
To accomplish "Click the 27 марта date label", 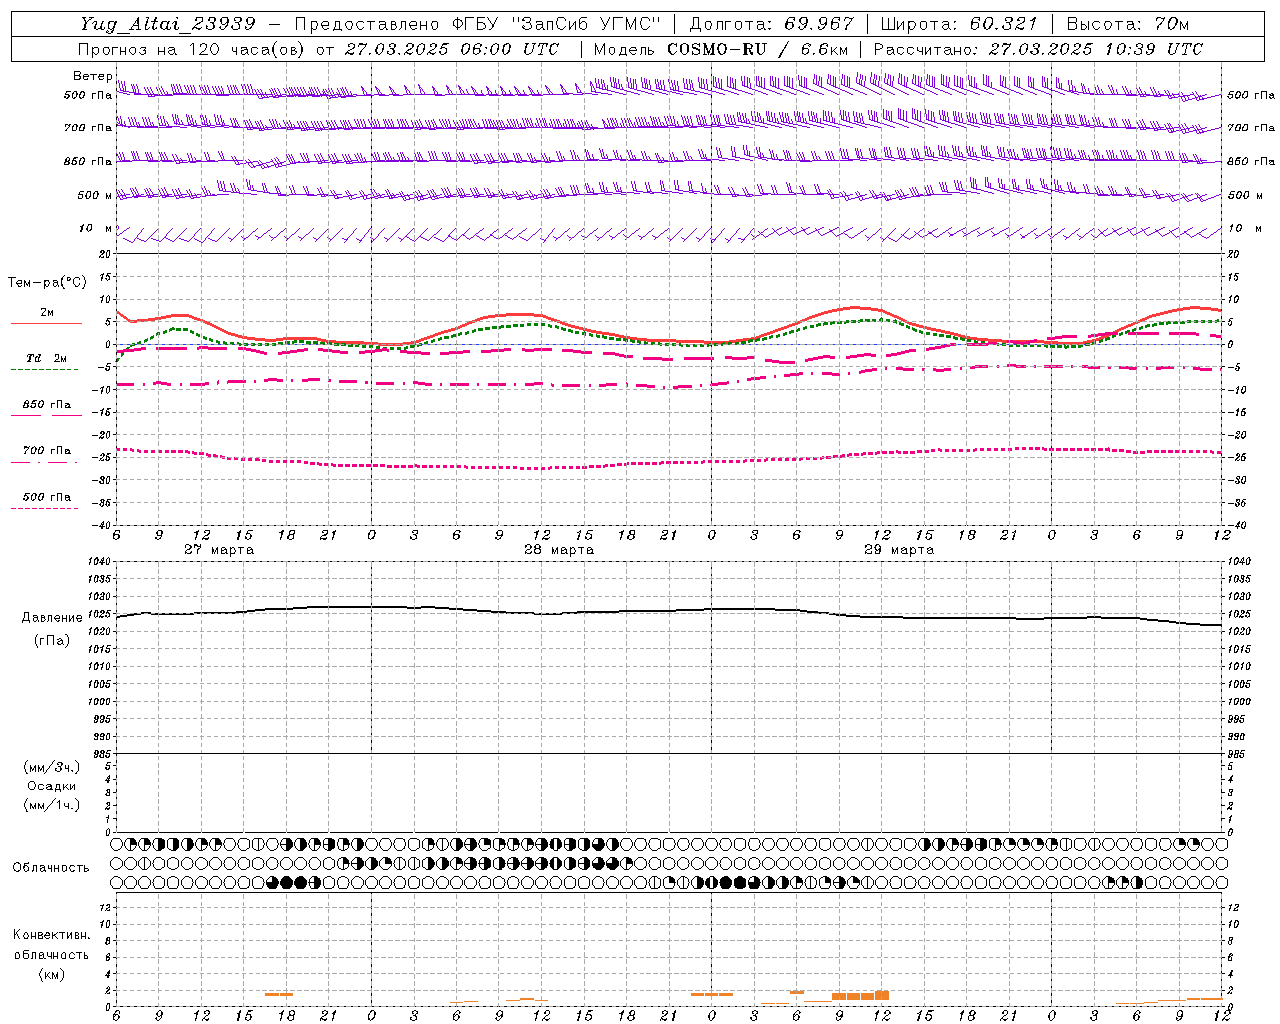I will (219, 550).
